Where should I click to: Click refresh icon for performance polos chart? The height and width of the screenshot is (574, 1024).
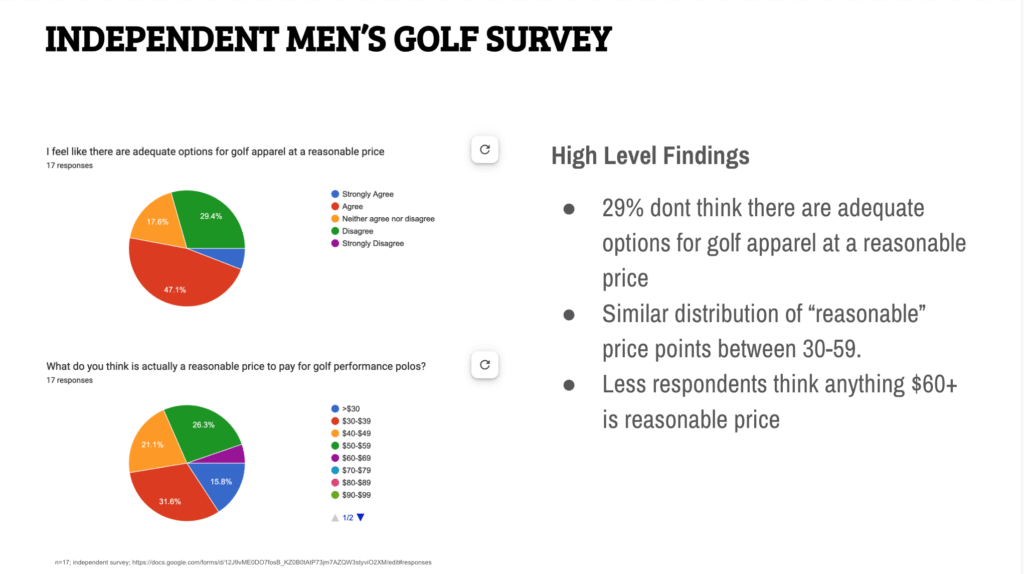click(x=484, y=365)
